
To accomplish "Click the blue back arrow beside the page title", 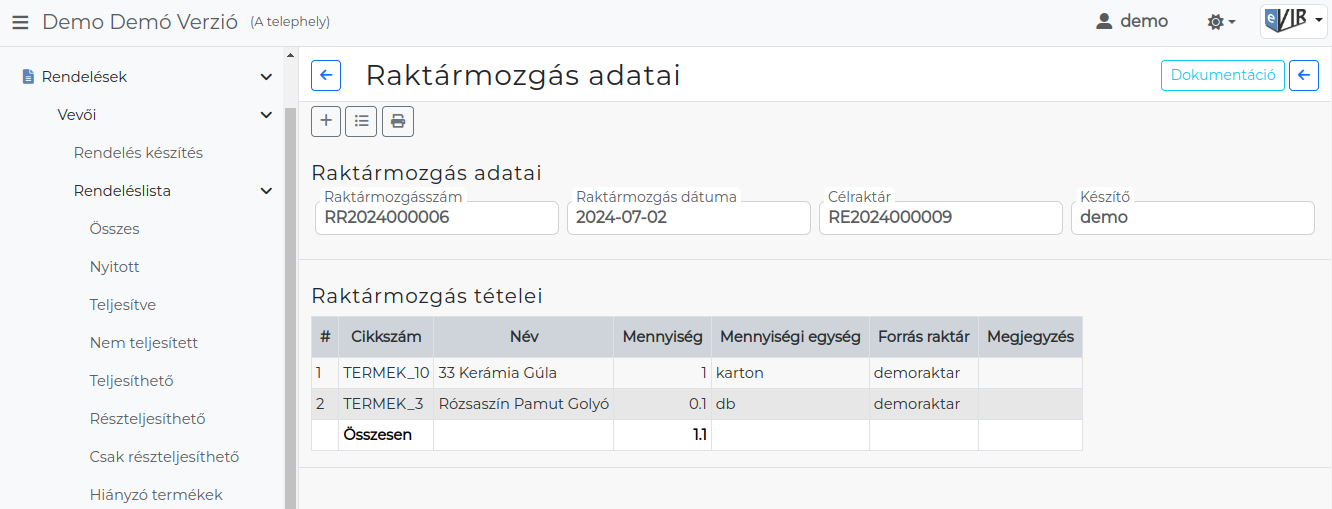I will (326, 76).
